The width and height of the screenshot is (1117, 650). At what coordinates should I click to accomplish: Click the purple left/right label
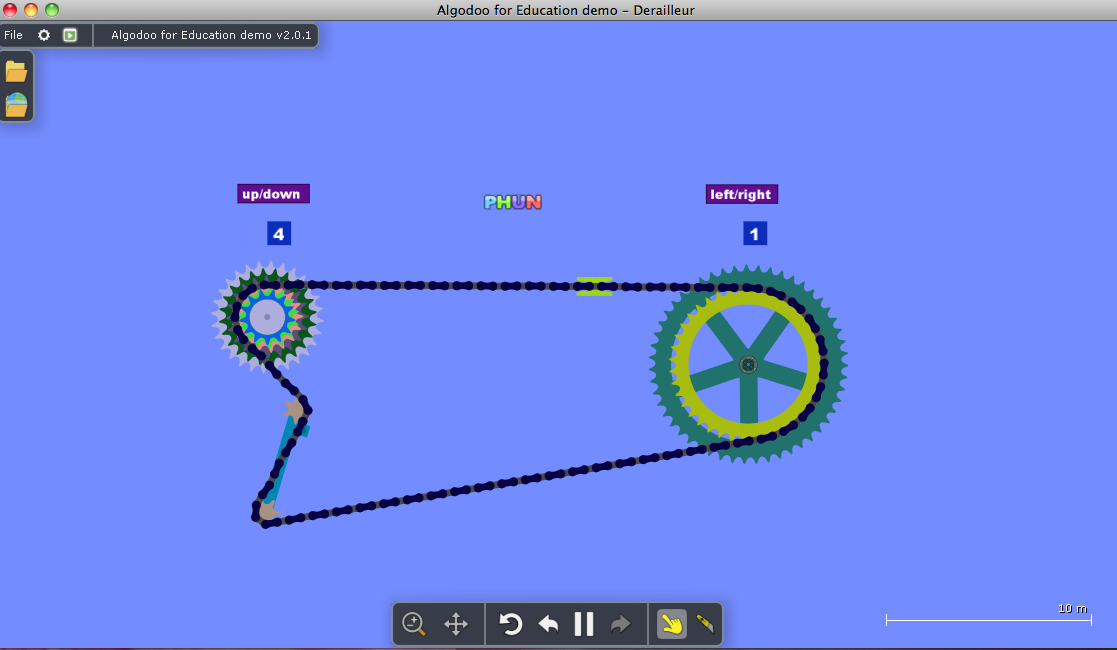[741, 194]
